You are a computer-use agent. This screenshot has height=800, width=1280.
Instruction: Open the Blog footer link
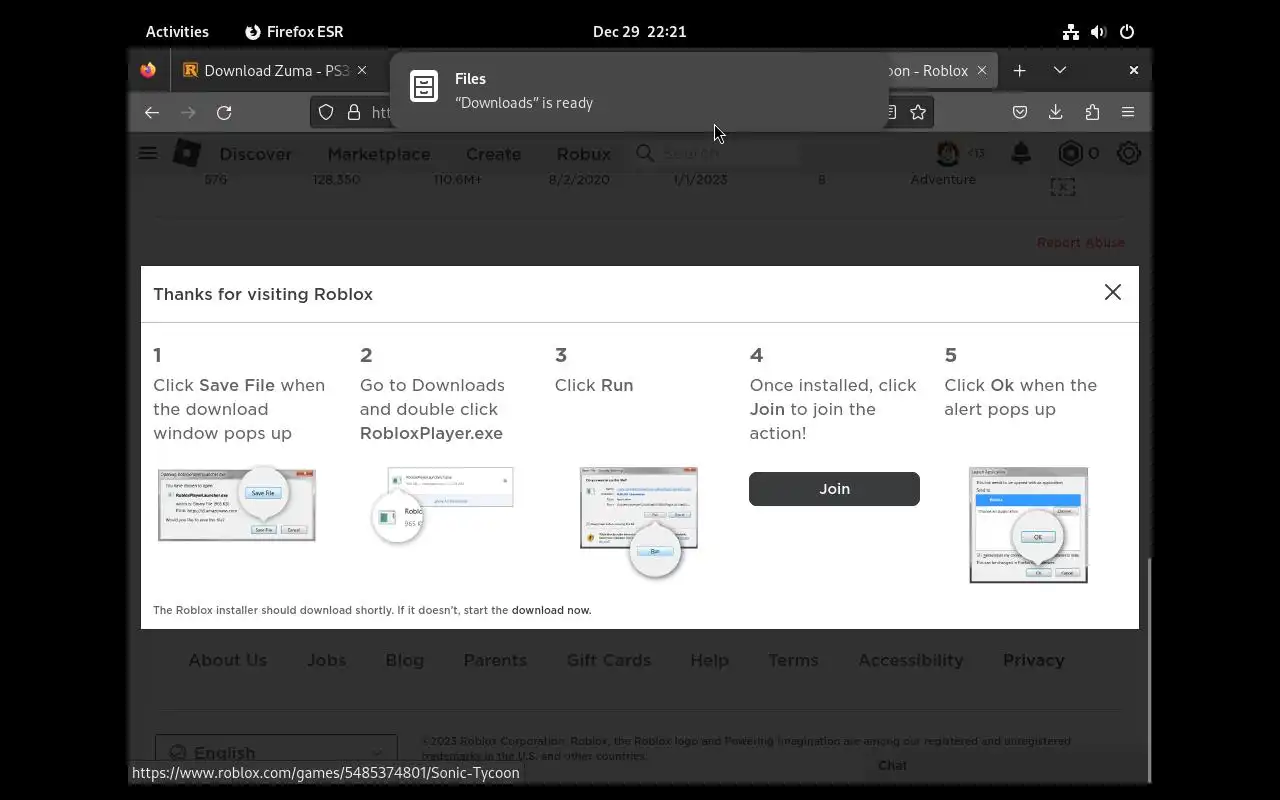405,660
